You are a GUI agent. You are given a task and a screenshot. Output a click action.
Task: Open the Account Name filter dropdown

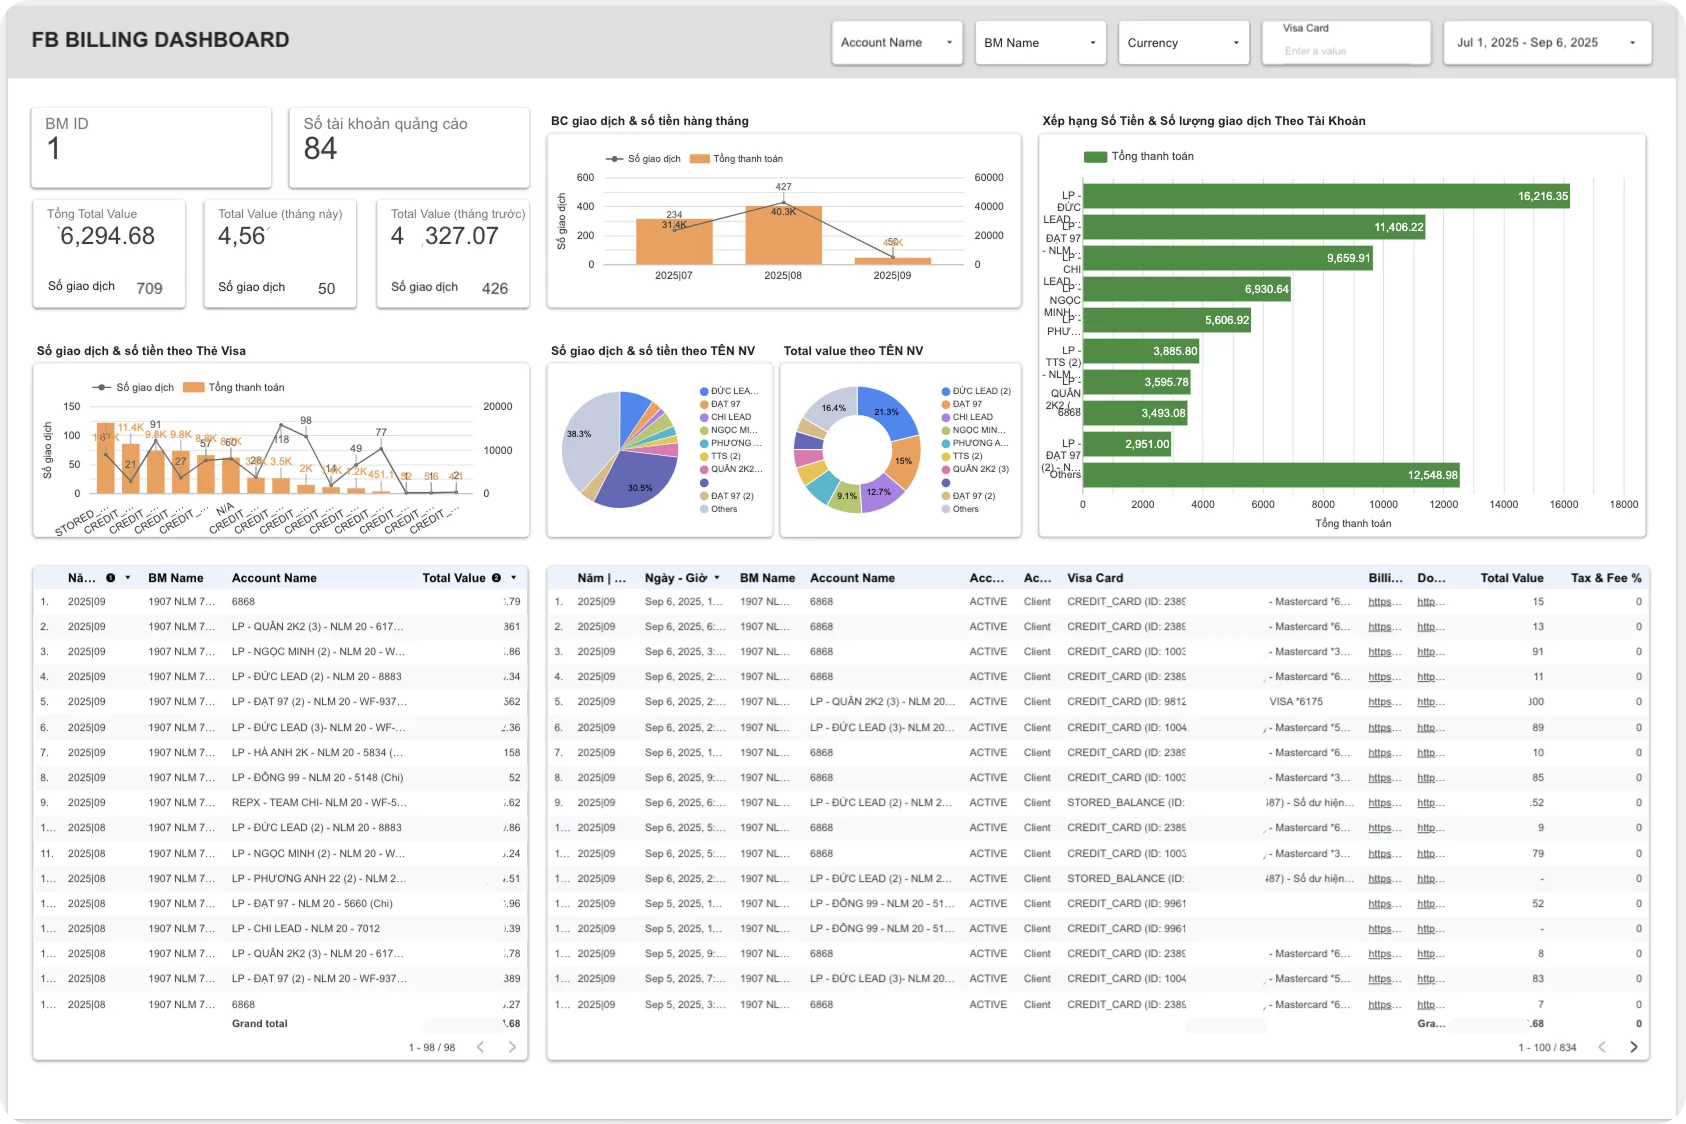coord(896,43)
